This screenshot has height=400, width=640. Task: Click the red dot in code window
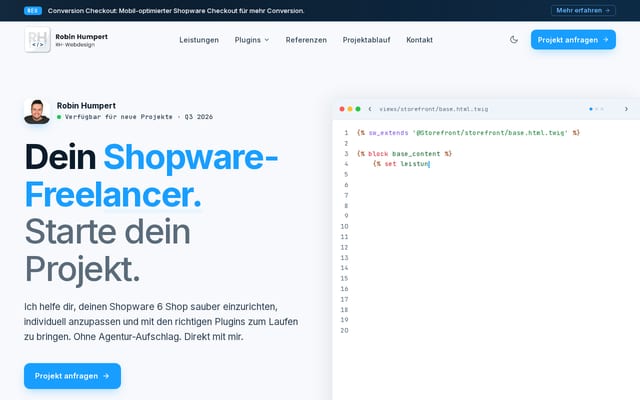[x=342, y=109]
